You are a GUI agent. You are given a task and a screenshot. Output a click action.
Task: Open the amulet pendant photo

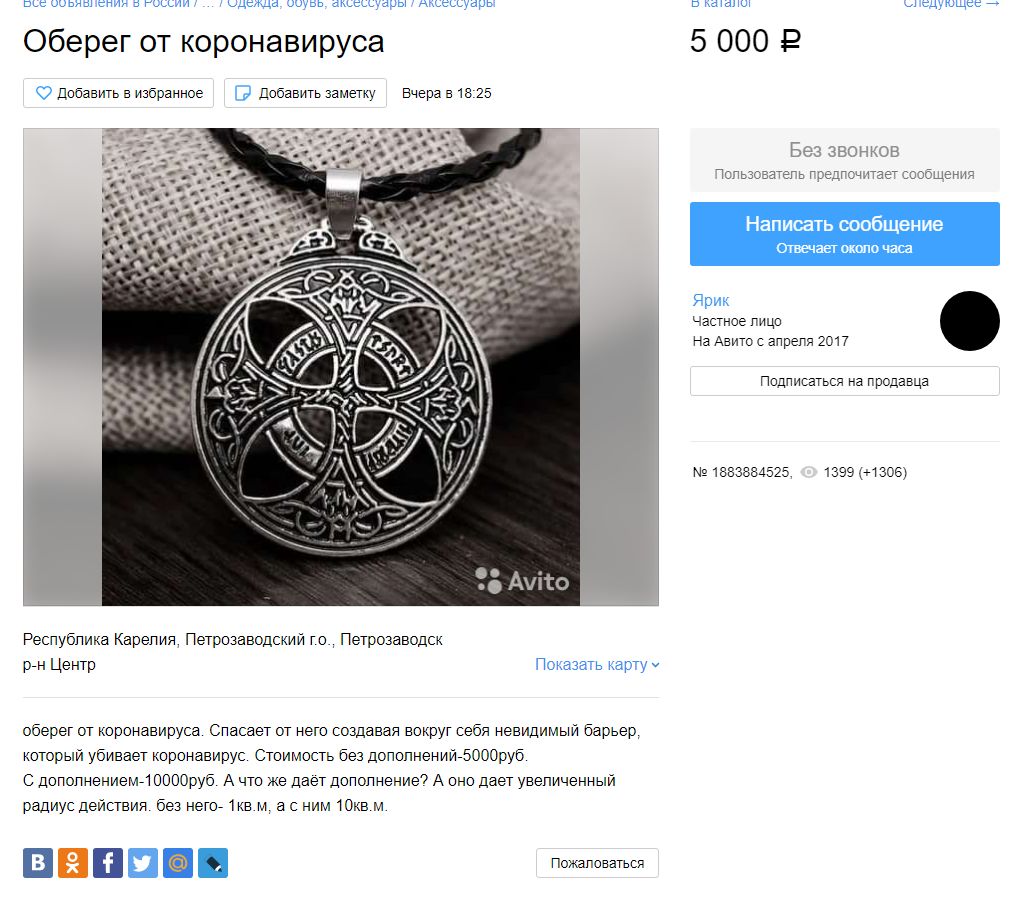(x=341, y=367)
